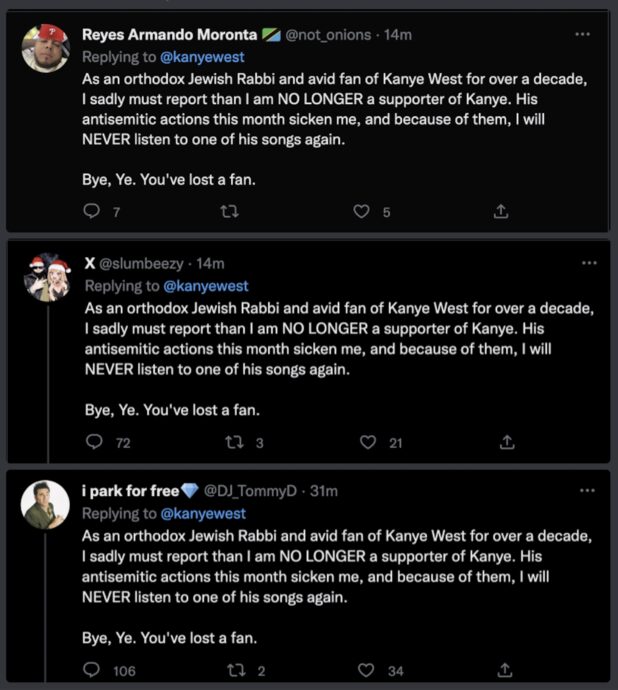Reply to the 'i park for free' tweet
Image resolution: width=618 pixels, height=690 pixels.
click(x=93, y=670)
